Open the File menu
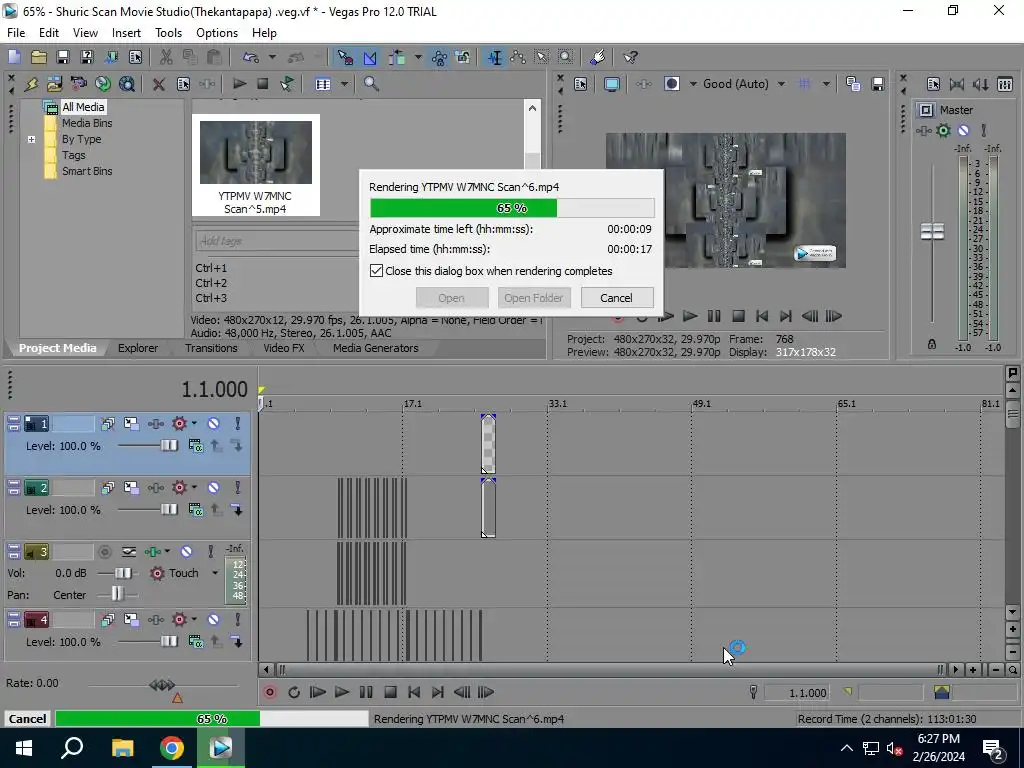The width and height of the screenshot is (1024, 768). pyautogui.click(x=16, y=33)
